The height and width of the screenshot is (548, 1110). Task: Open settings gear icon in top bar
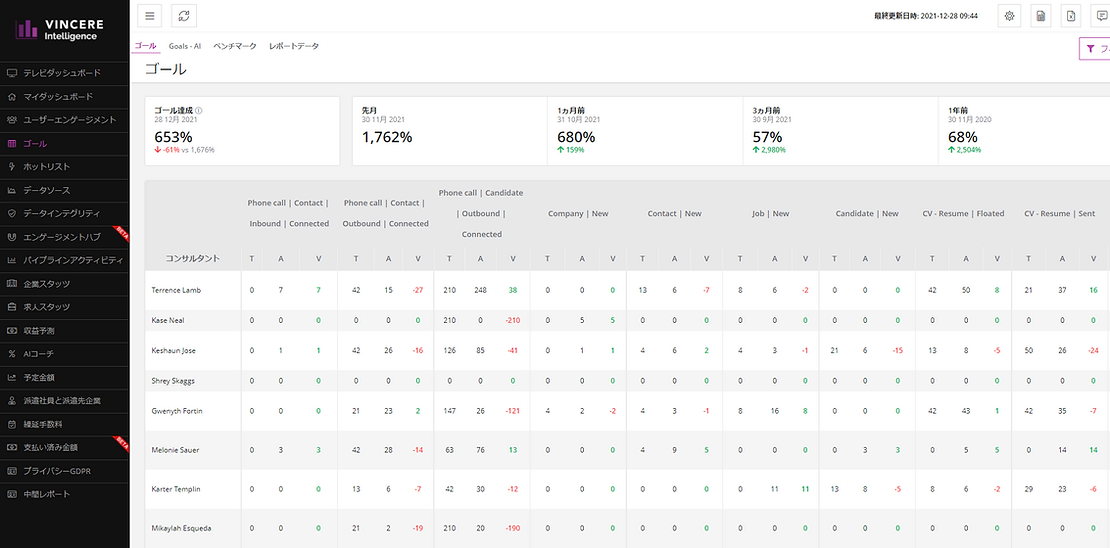1009,16
